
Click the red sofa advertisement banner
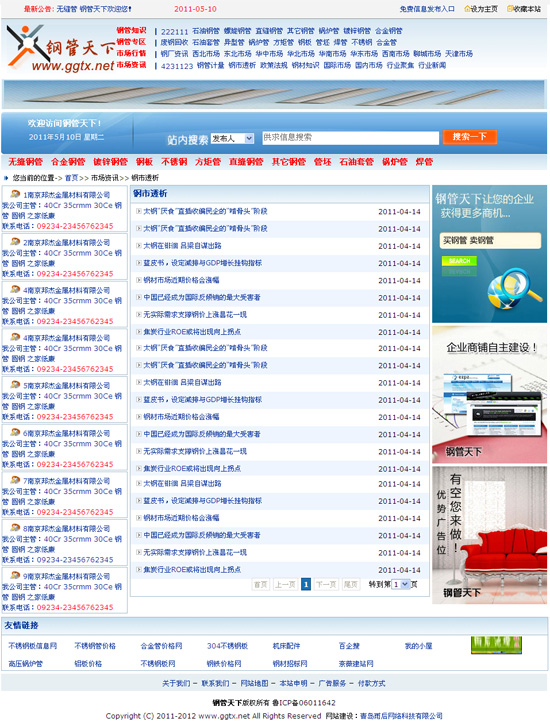(489, 535)
